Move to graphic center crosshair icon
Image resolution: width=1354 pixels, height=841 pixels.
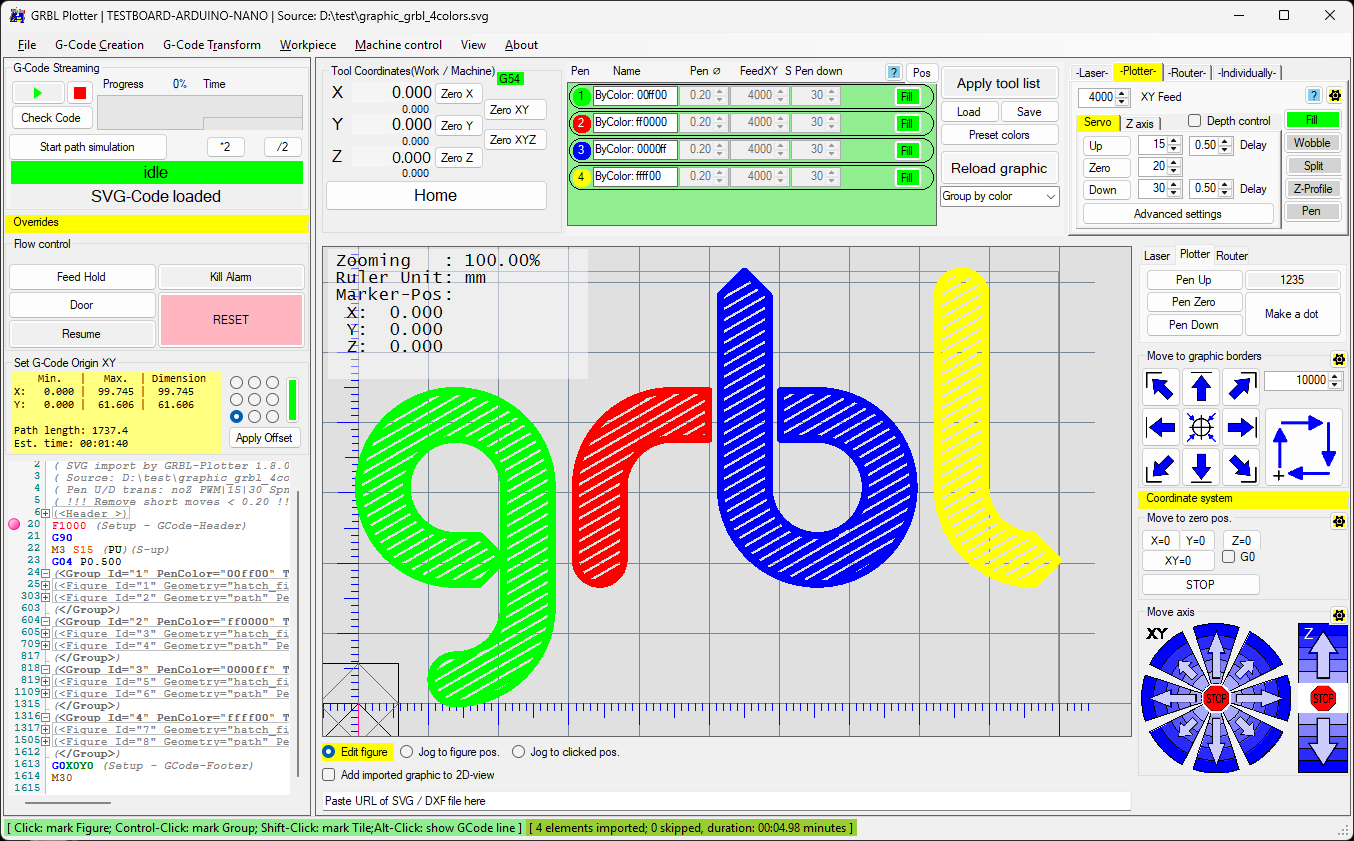click(x=1201, y=428)
